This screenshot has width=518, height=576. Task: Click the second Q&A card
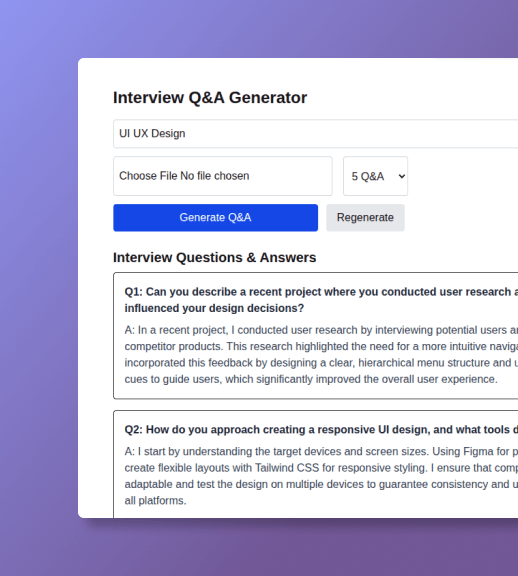316,464
